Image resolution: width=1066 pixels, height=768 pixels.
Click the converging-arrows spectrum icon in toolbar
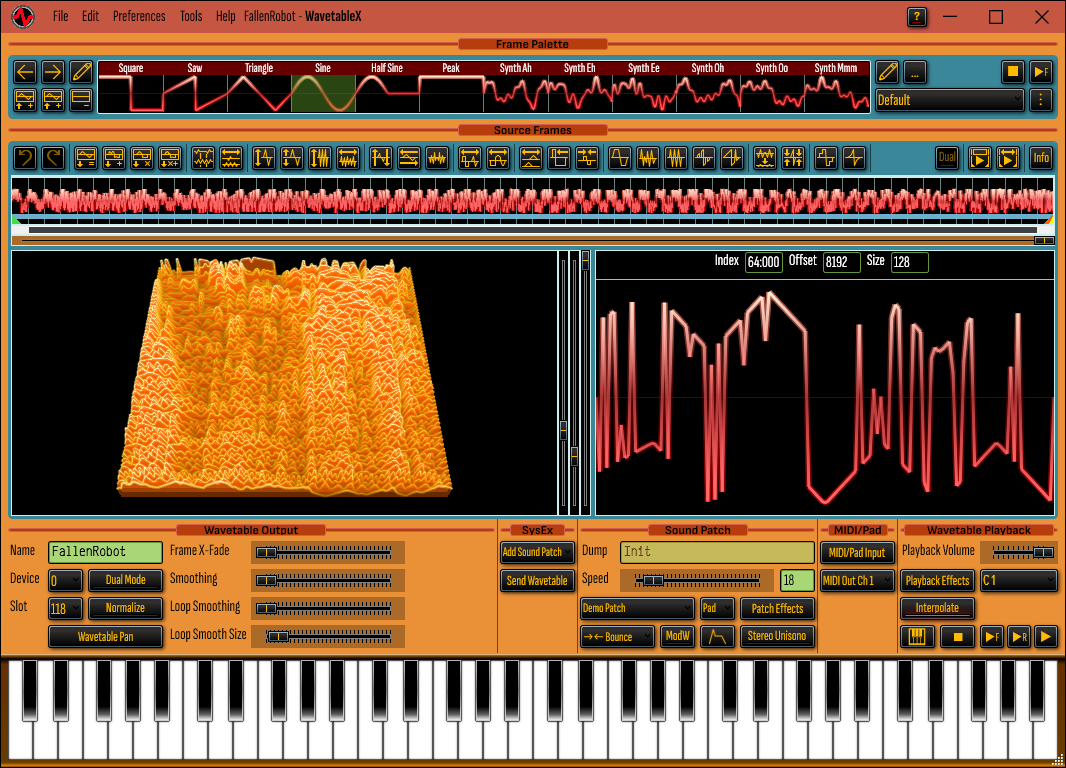[x=793, y=158]
